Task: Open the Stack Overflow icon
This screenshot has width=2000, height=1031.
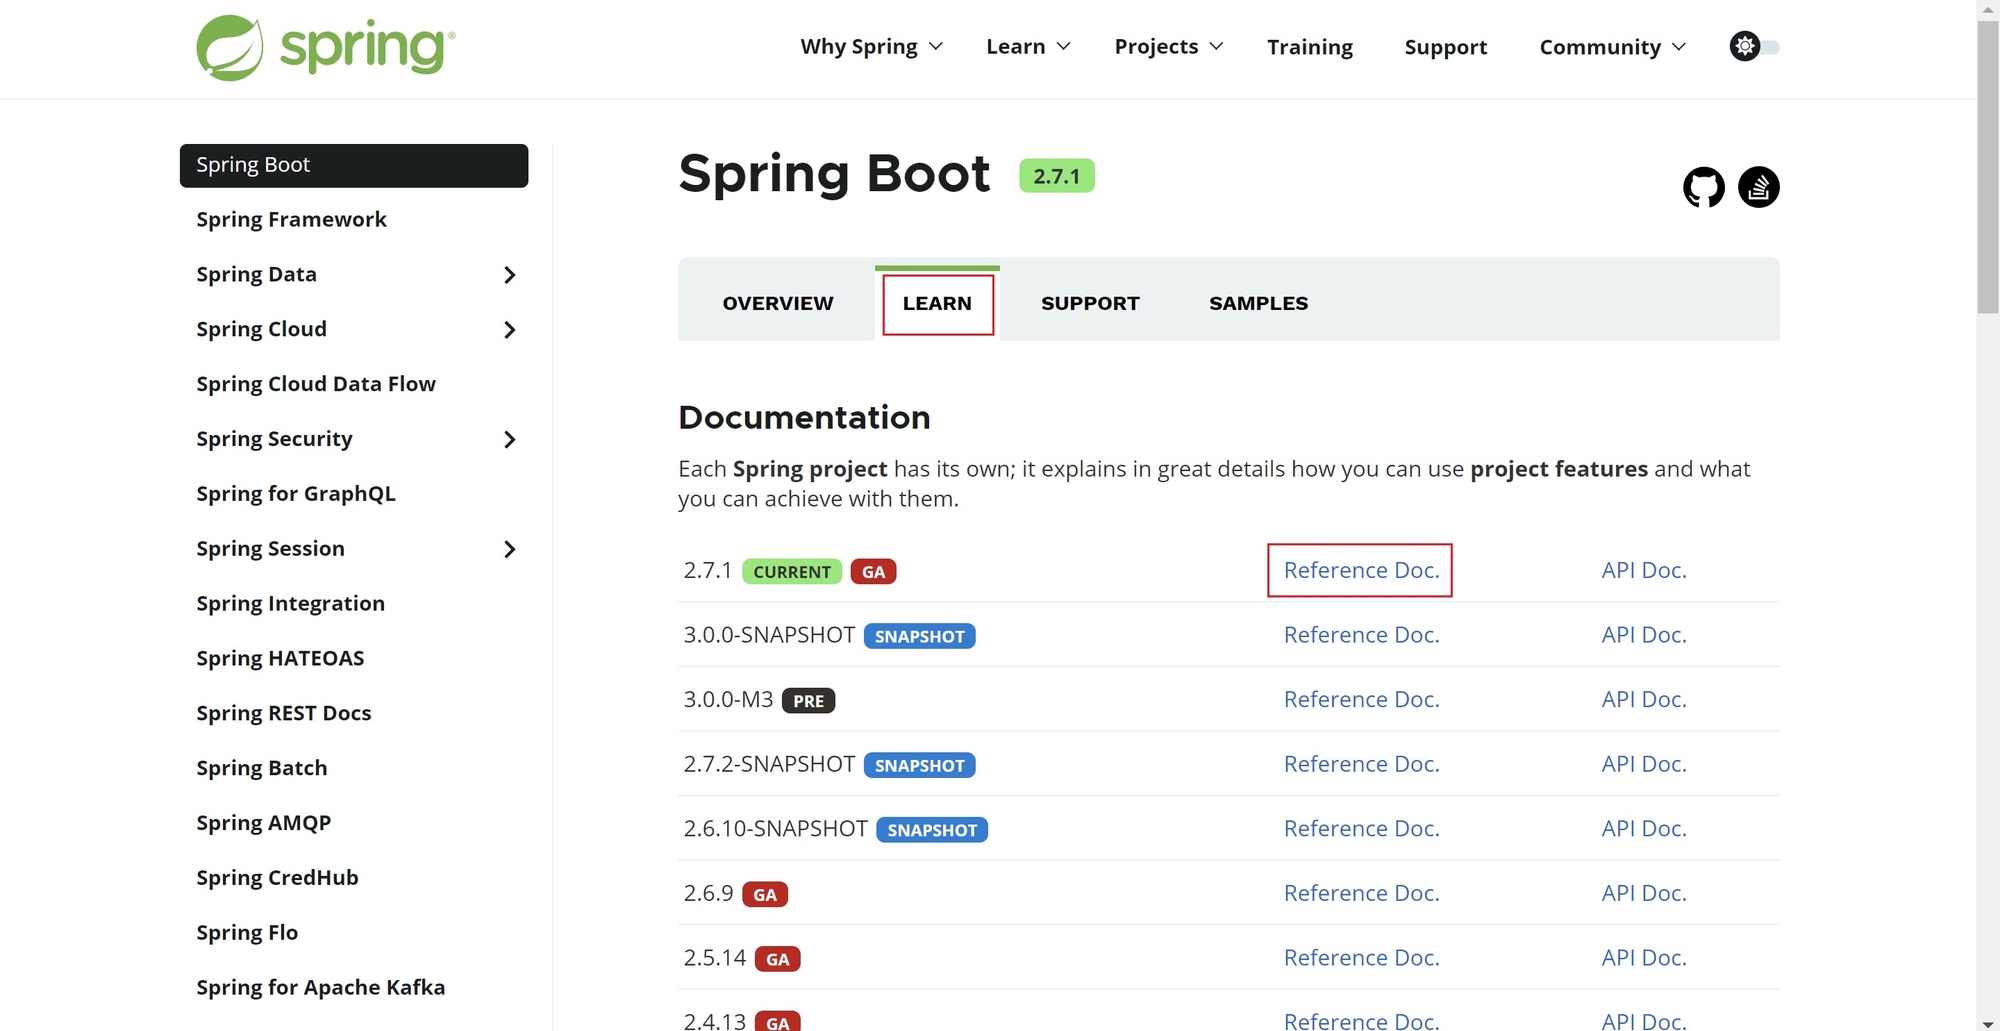Action: coord(1758,187)
